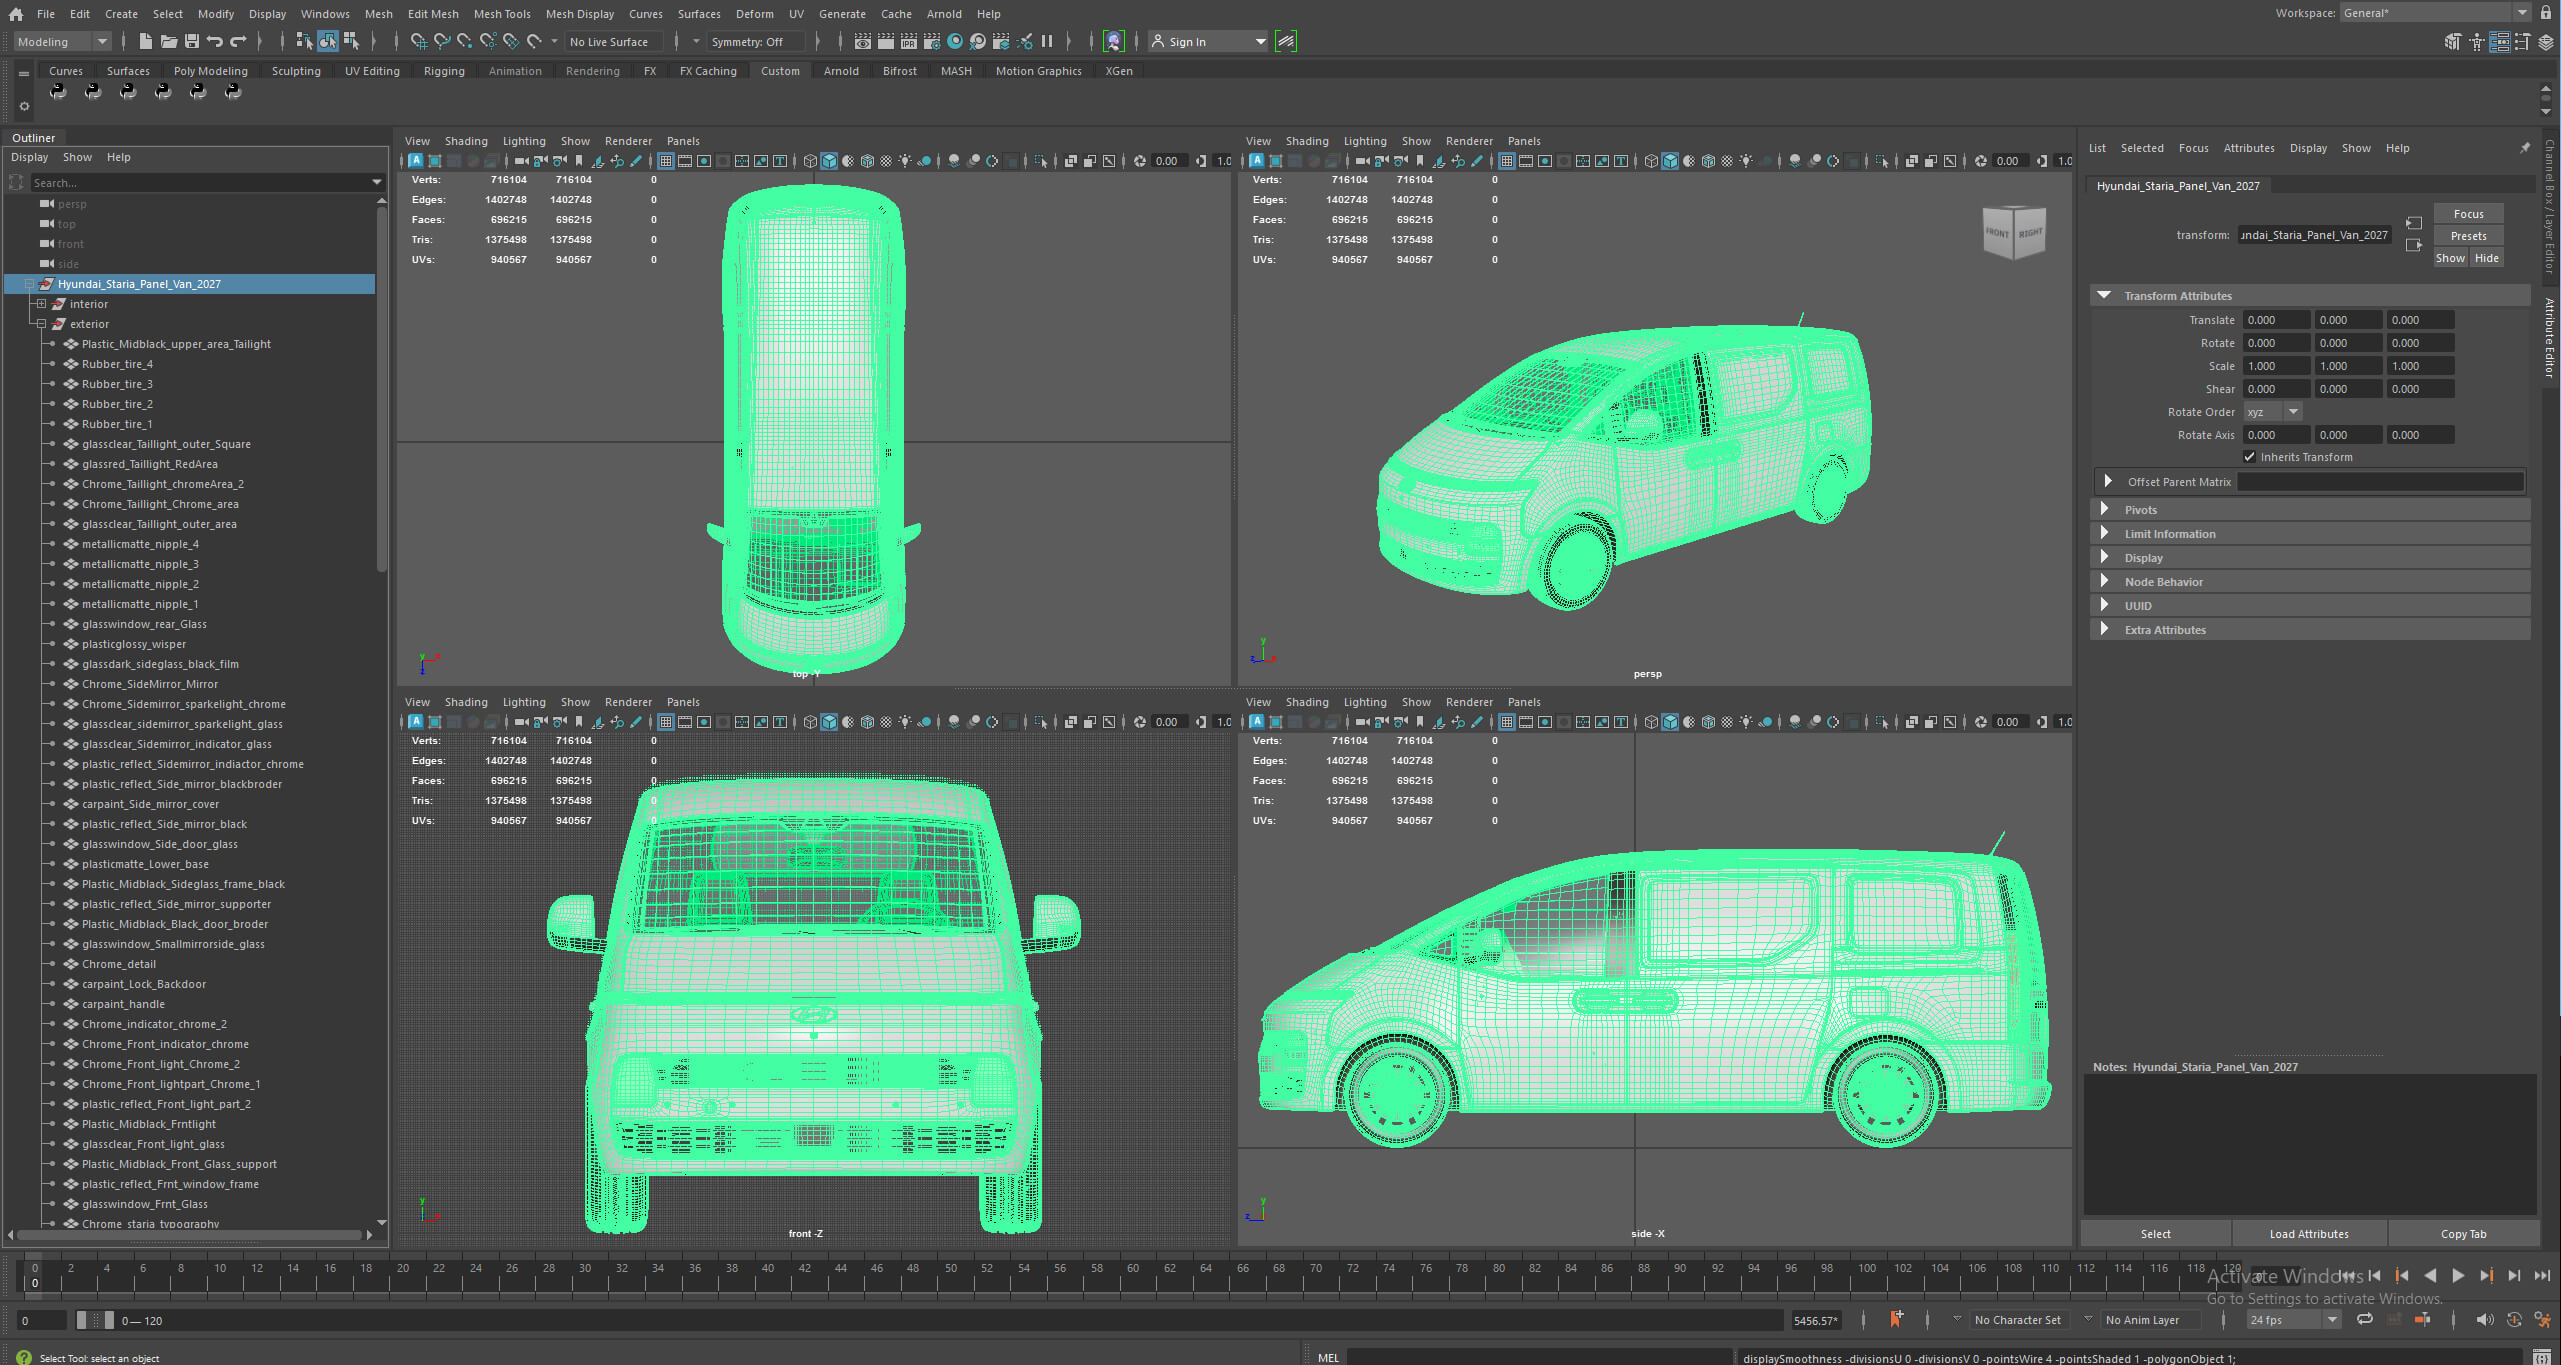Create a new scene with toolbar icon
The image size is (2561, 1365).
[145, 41]
